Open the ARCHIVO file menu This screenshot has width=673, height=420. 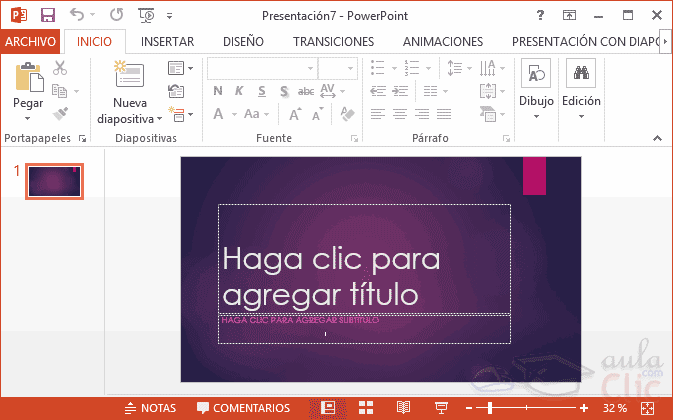[x=31, y=42]
